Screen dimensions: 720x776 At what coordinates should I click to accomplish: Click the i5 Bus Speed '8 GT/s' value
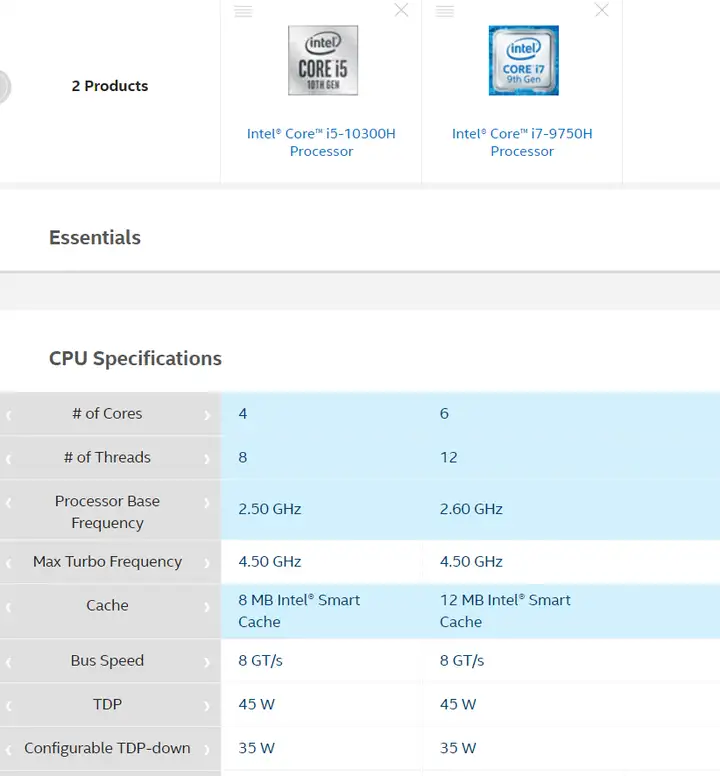260,660
